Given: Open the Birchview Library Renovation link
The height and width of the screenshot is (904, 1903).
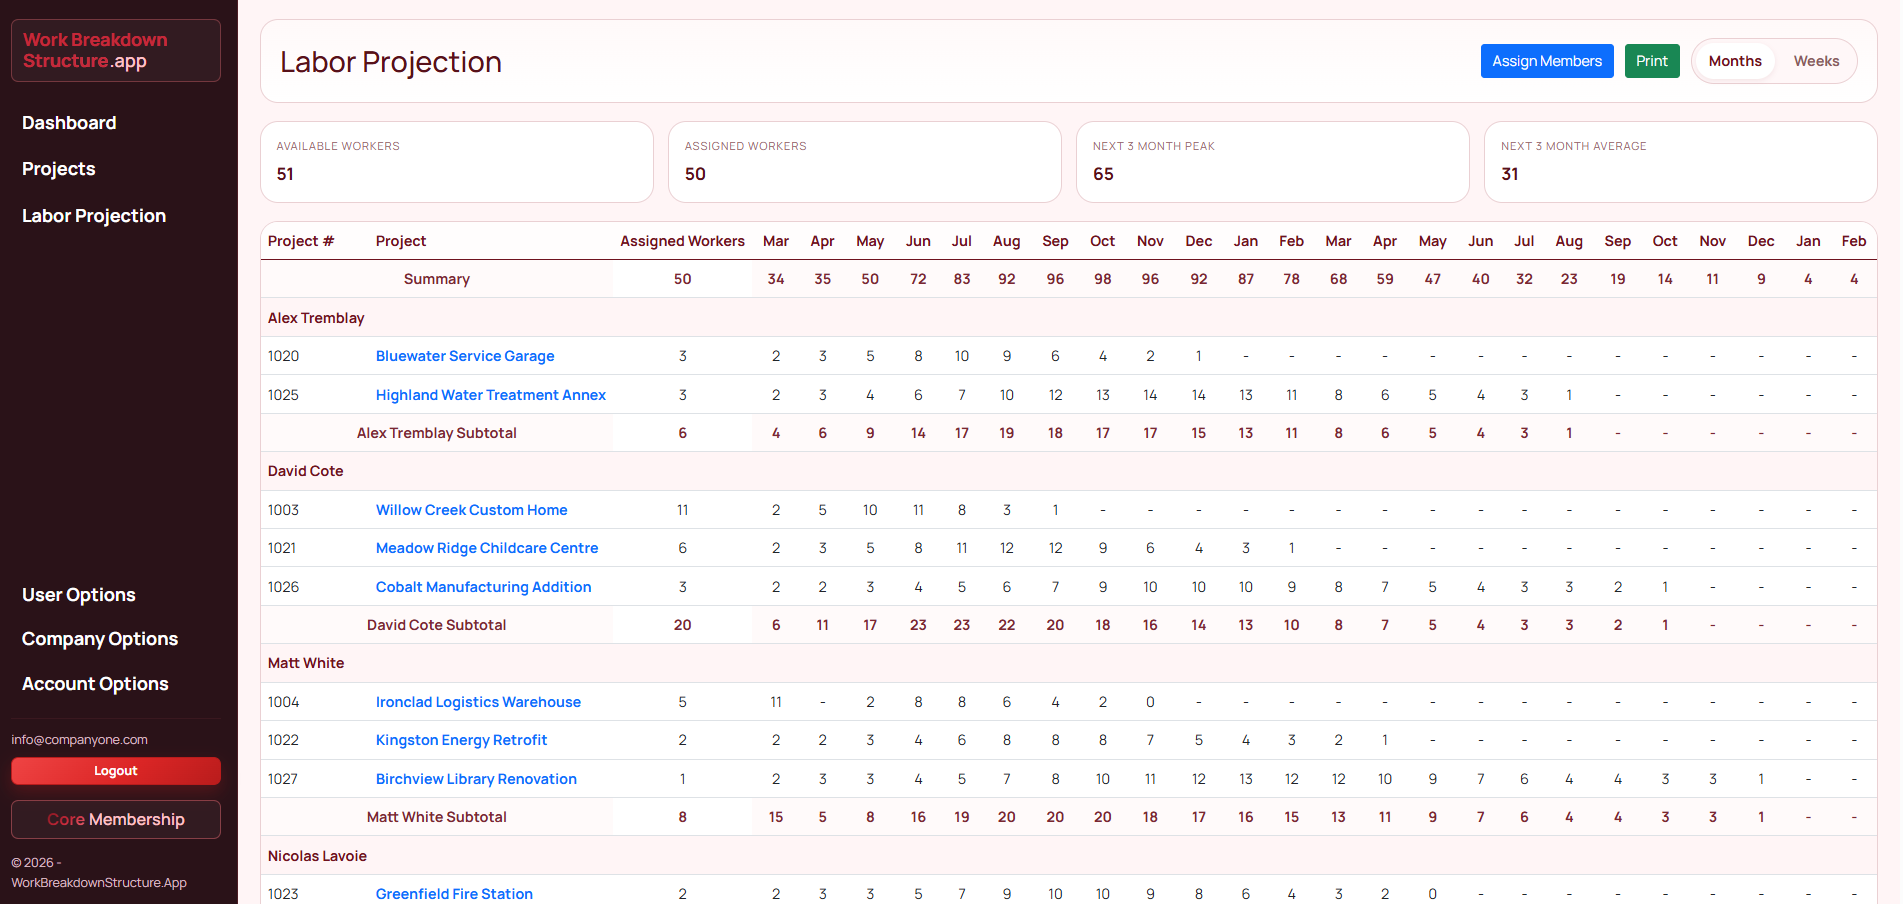Looking at the screenshot, I should point(476,779).
